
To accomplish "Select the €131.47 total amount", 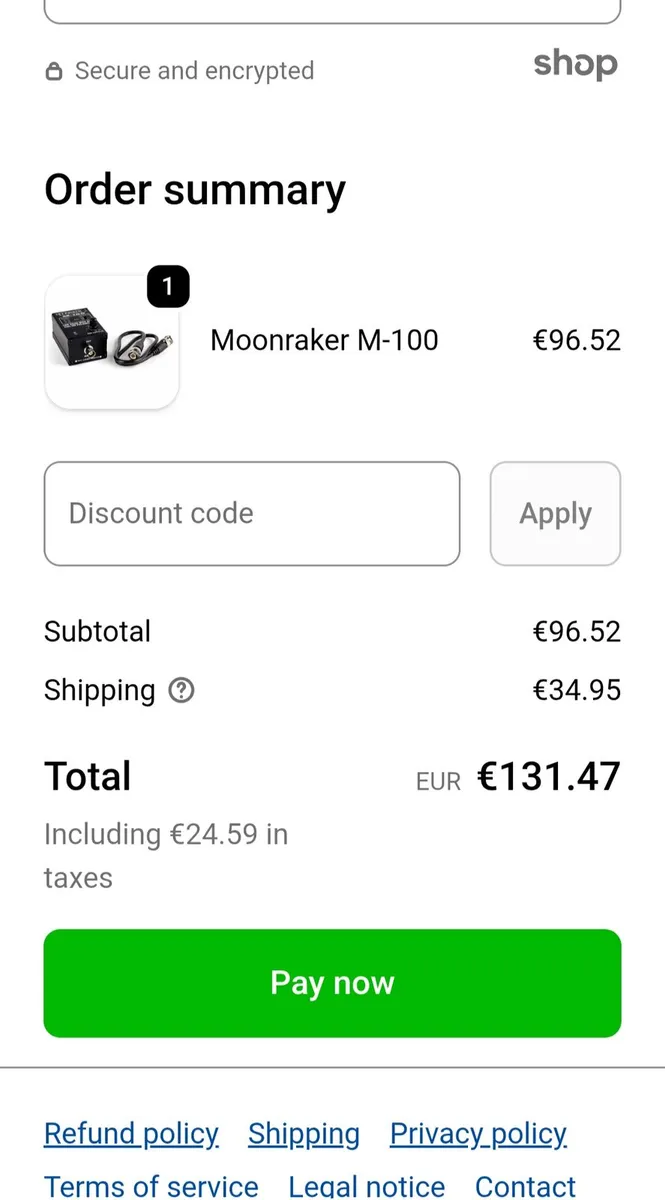I will click(549, 777).
